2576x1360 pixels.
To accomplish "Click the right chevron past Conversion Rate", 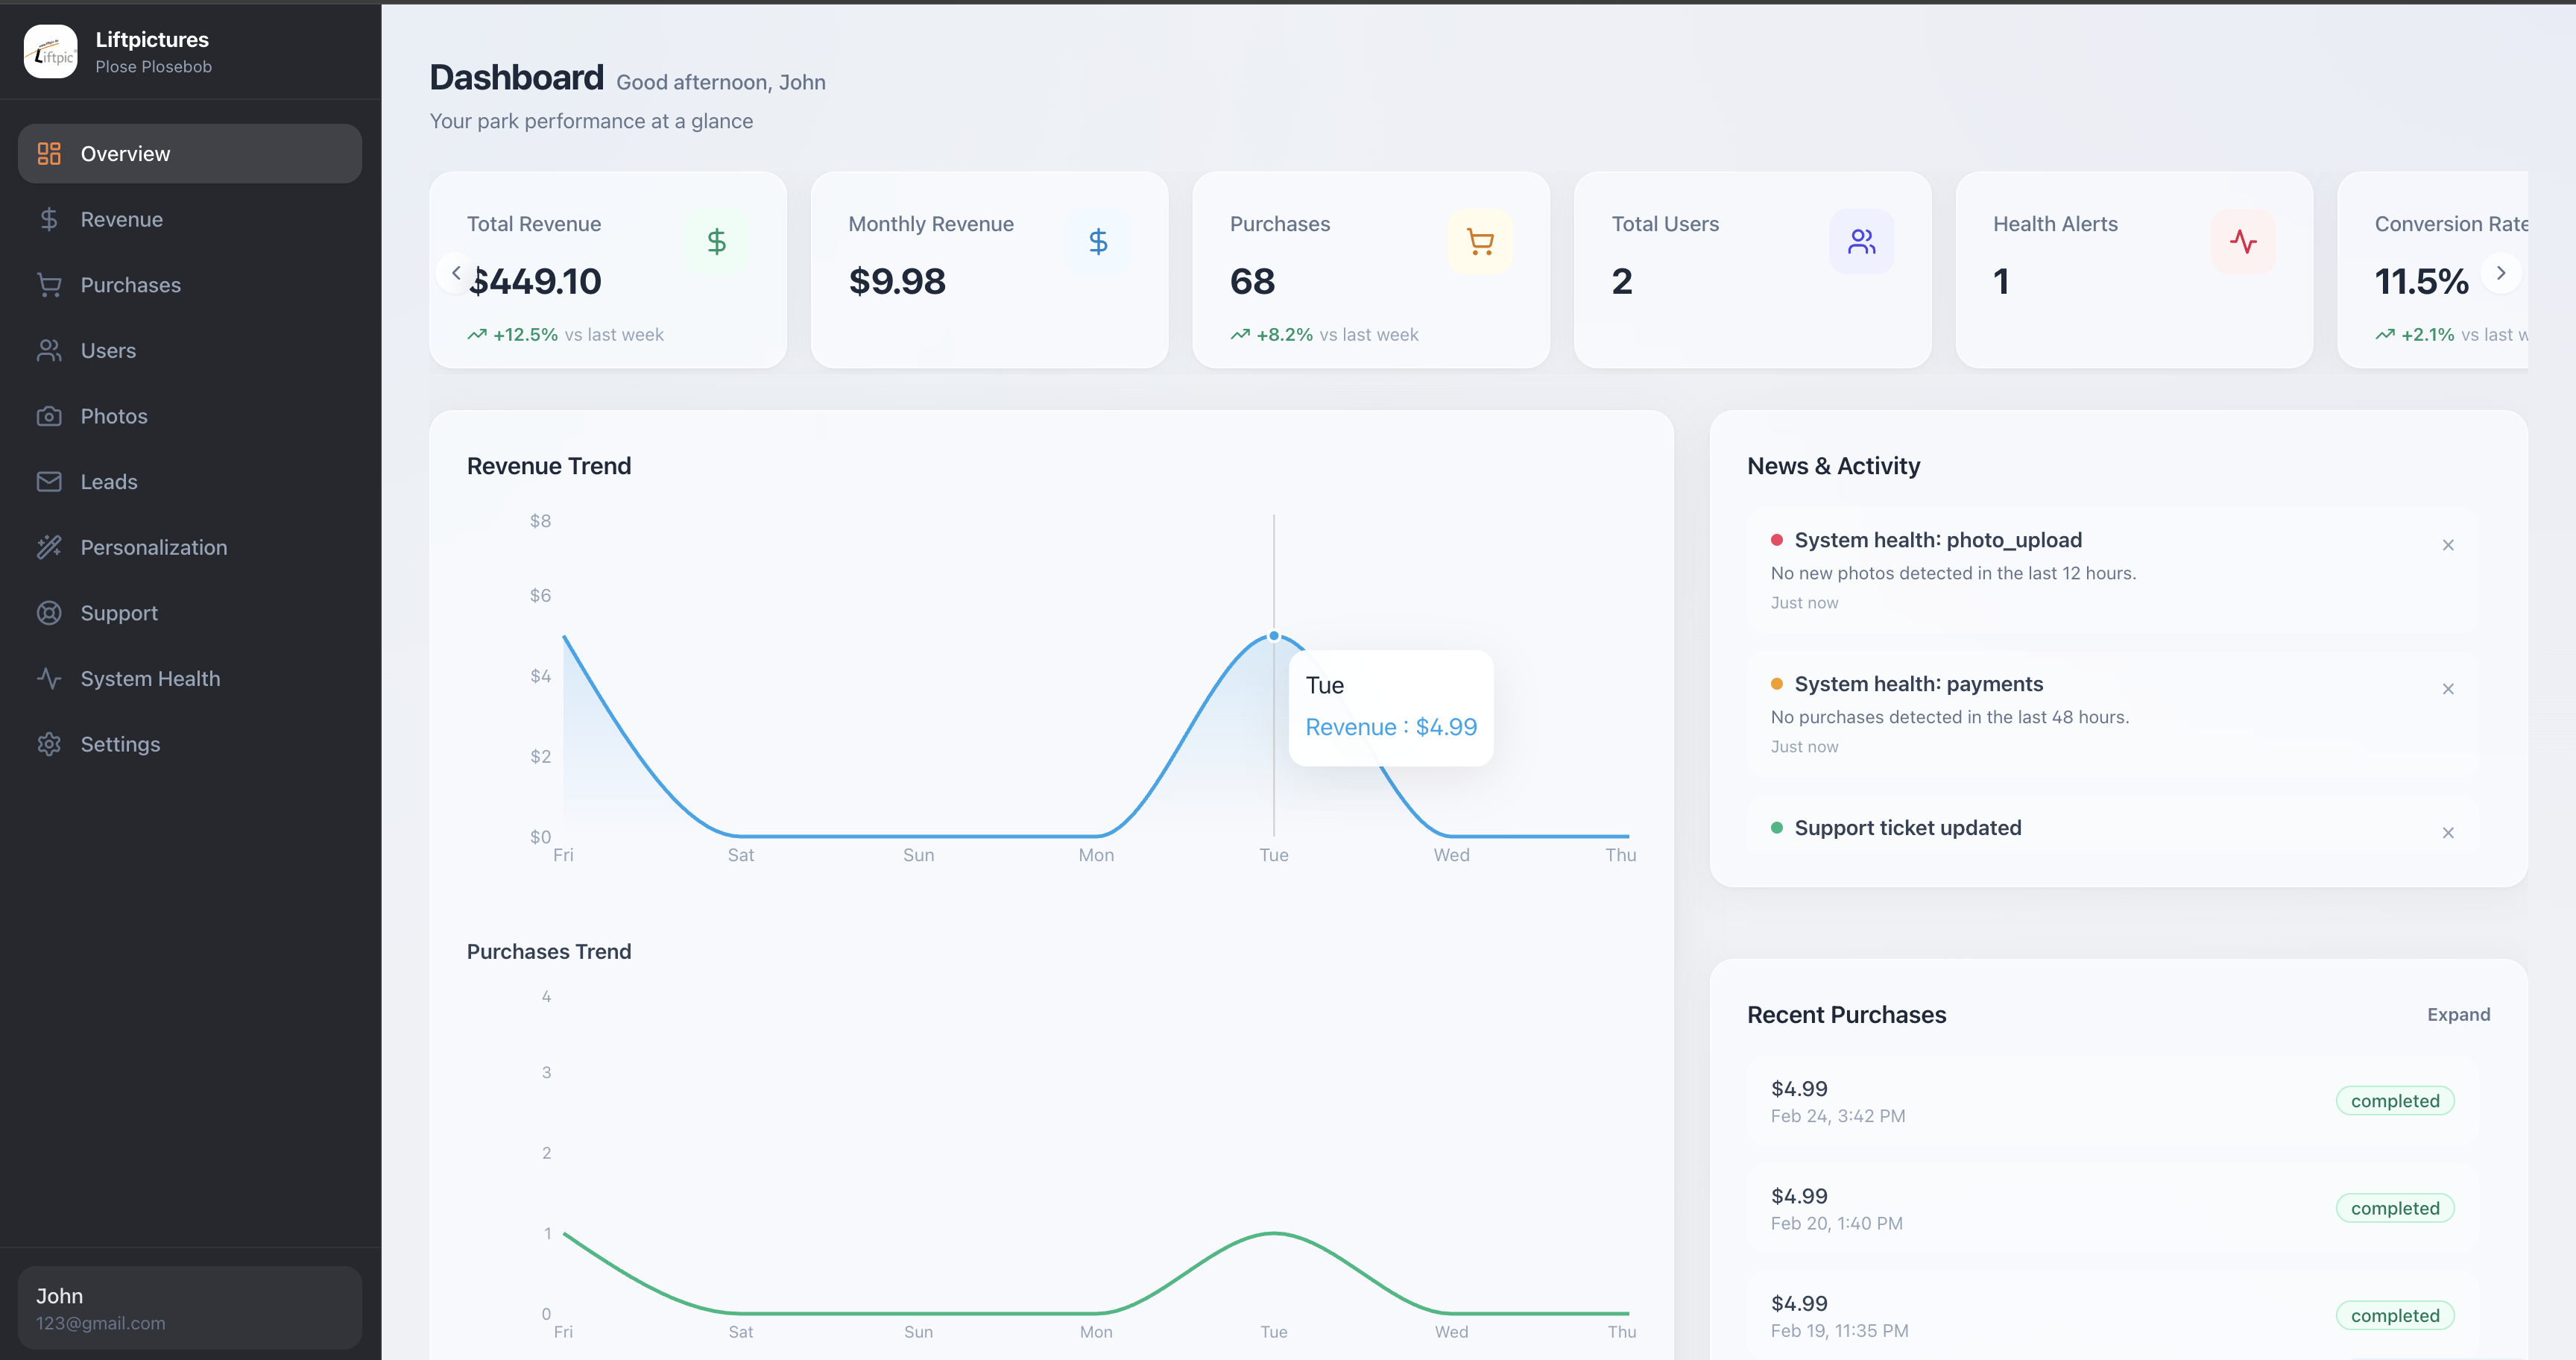I will [2501, 272].
